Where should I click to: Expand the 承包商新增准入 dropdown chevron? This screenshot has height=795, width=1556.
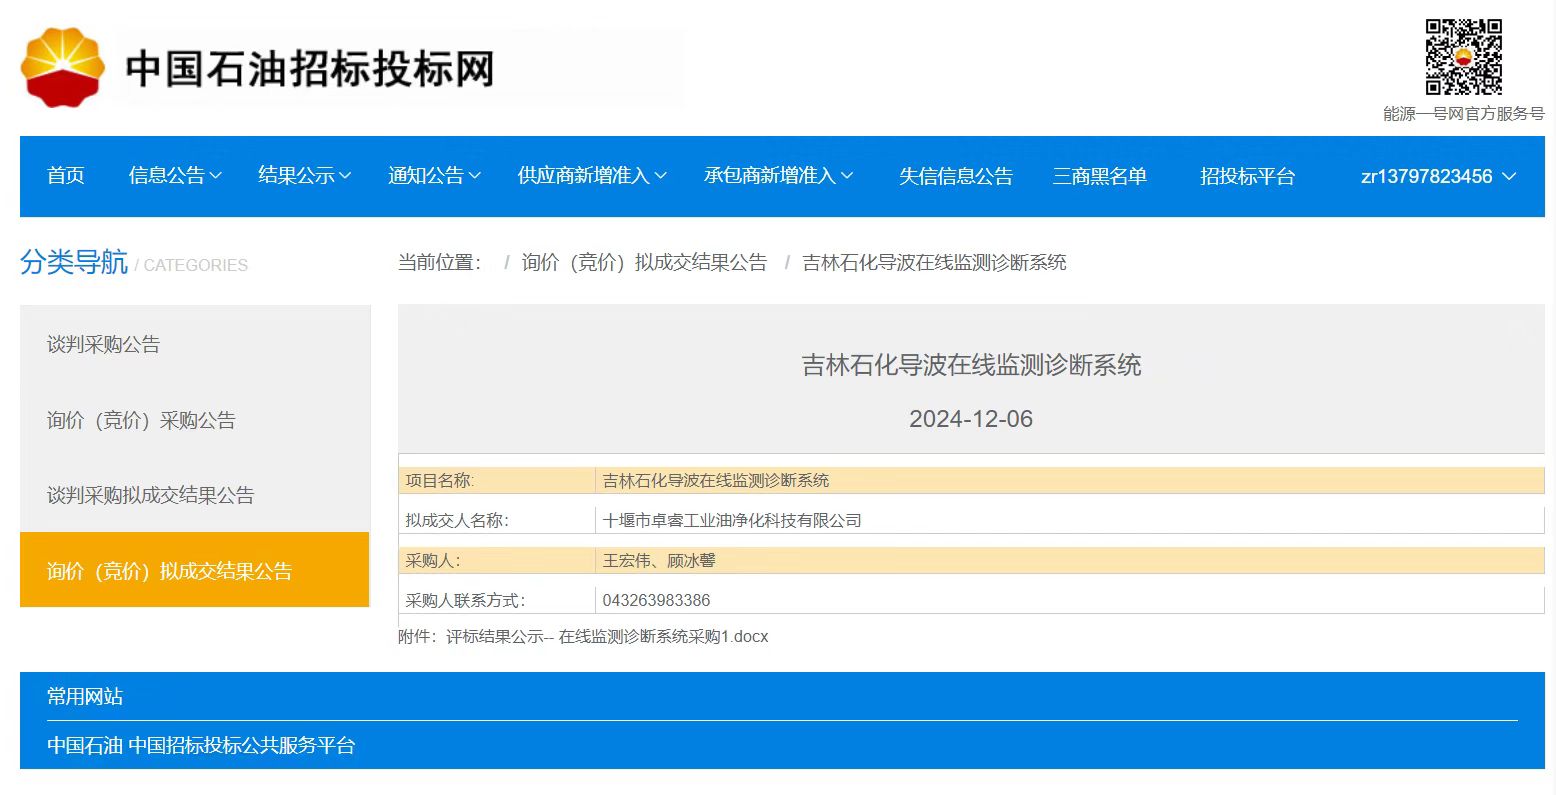847,176
